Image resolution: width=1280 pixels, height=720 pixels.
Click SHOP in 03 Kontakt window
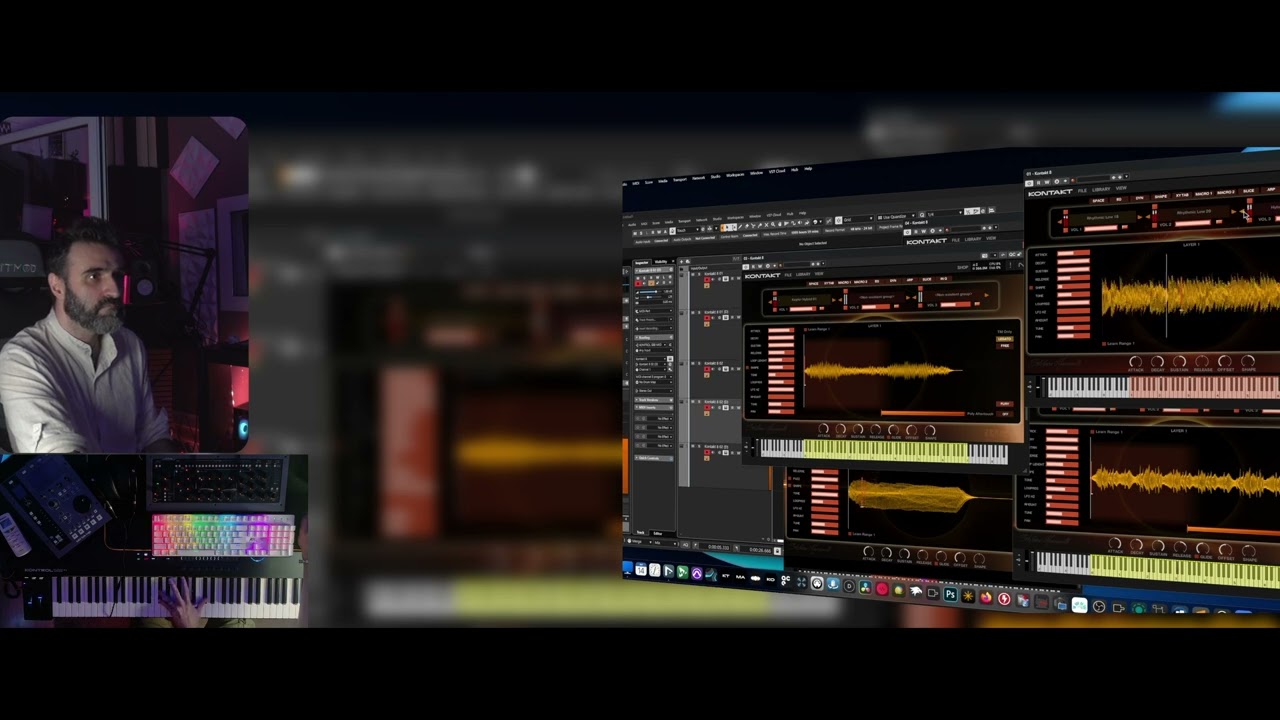pos(962,267)
